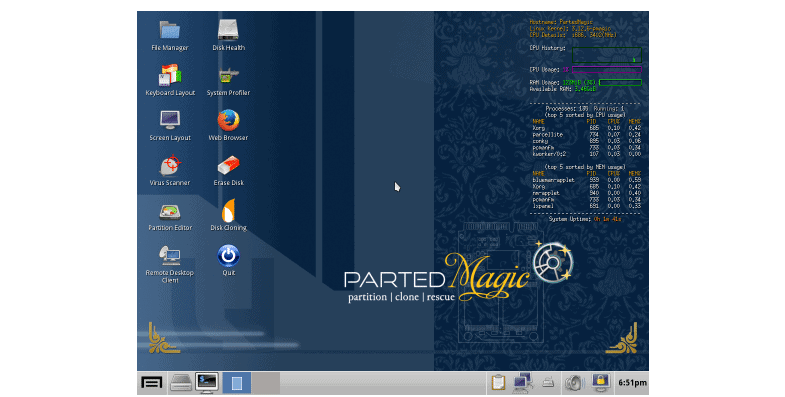This screenshot has height=397, width=785.
Task: Click the 'Available RAM' text line
Action: click(563, 89)
